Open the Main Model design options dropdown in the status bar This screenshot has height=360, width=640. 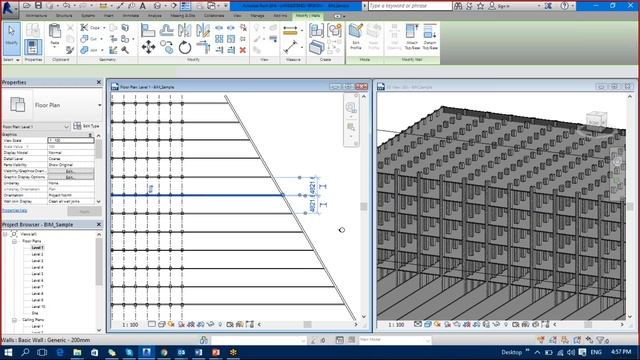(x=428, y=340)
